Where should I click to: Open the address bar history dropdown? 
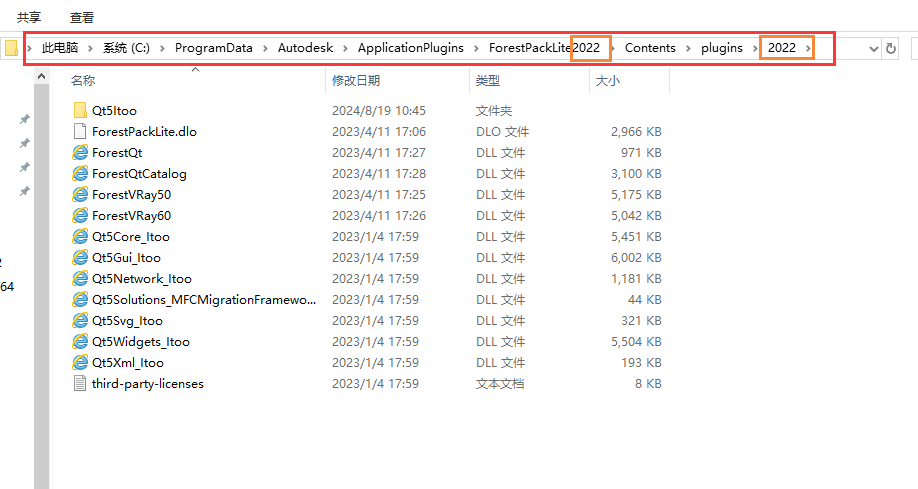tap(873, 48)
